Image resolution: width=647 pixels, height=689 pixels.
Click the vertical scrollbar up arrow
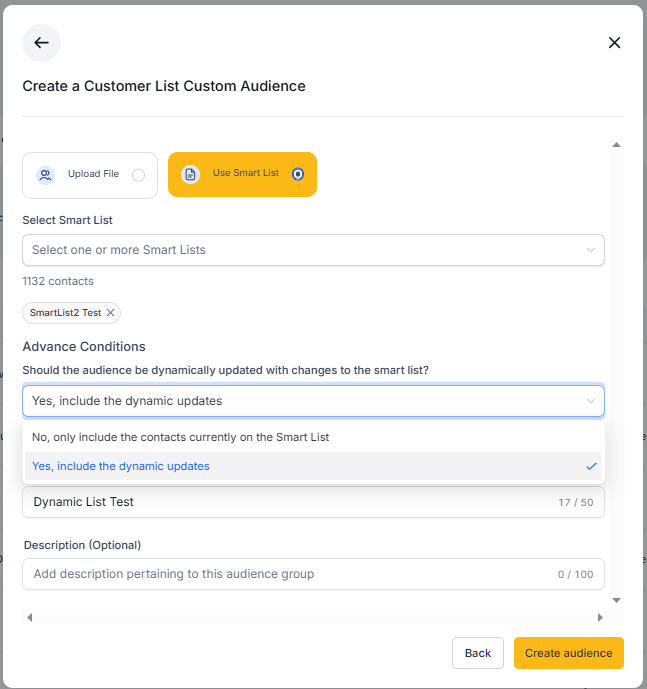(x=616, y=146)
